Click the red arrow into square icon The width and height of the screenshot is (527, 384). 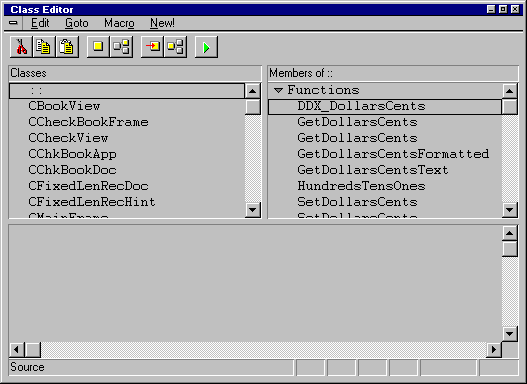point(152,47)
